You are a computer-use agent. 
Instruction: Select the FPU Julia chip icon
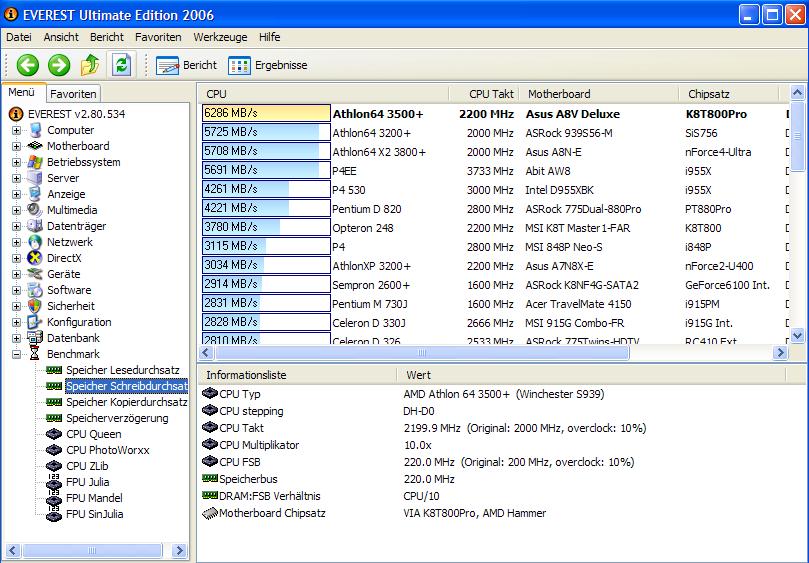(x=54, y=482)
